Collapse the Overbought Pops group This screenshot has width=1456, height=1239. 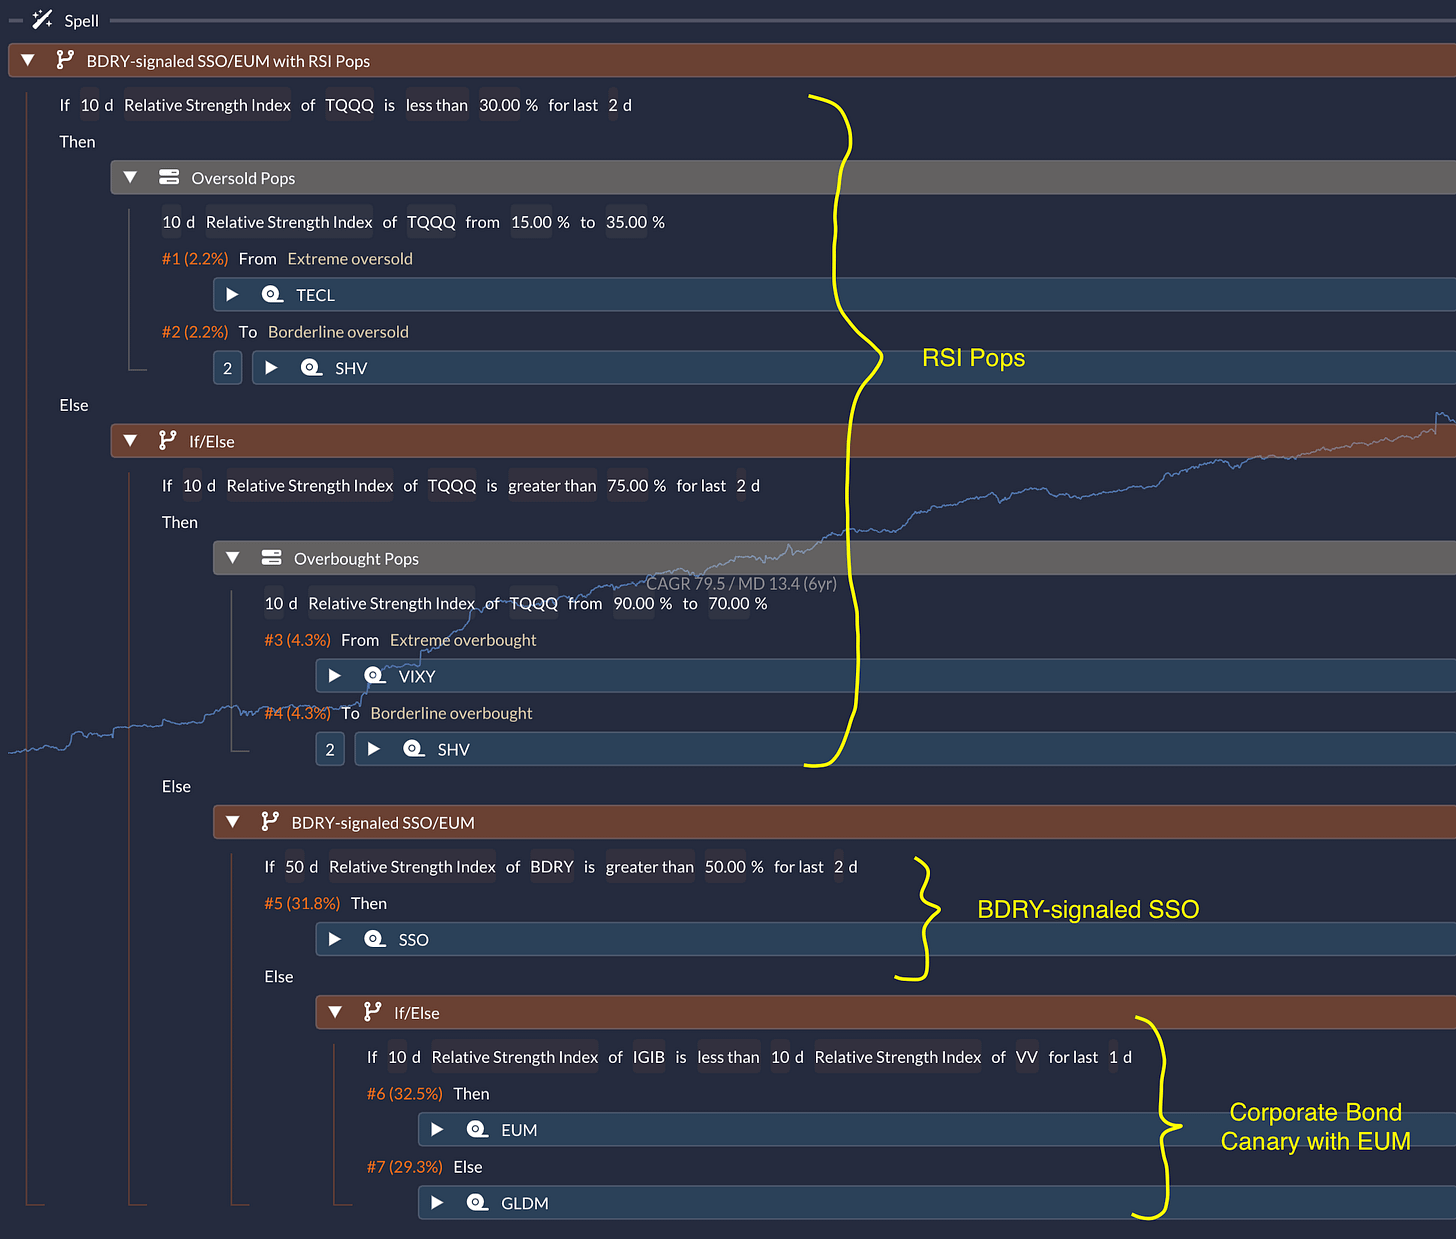(x=233, y=557)
